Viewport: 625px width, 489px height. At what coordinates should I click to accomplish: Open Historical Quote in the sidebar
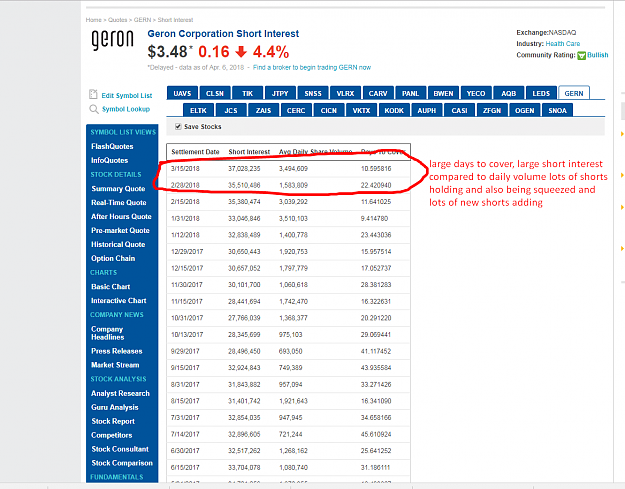pyautogui.click(x=118, y=244)
